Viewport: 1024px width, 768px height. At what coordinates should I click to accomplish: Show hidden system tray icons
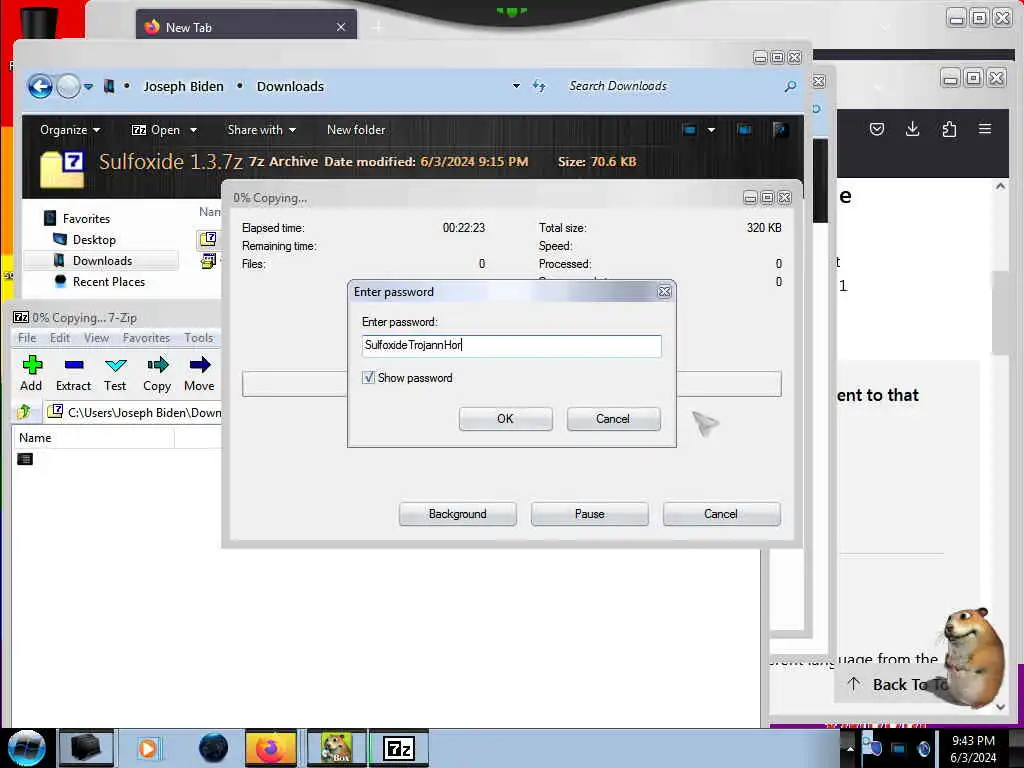pos(850,748)
